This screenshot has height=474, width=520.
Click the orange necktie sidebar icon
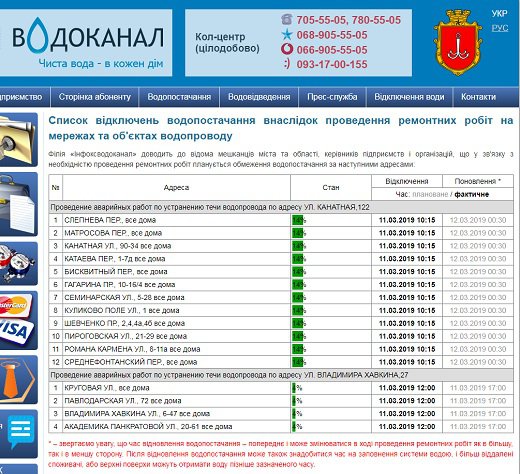coord(18,380)
